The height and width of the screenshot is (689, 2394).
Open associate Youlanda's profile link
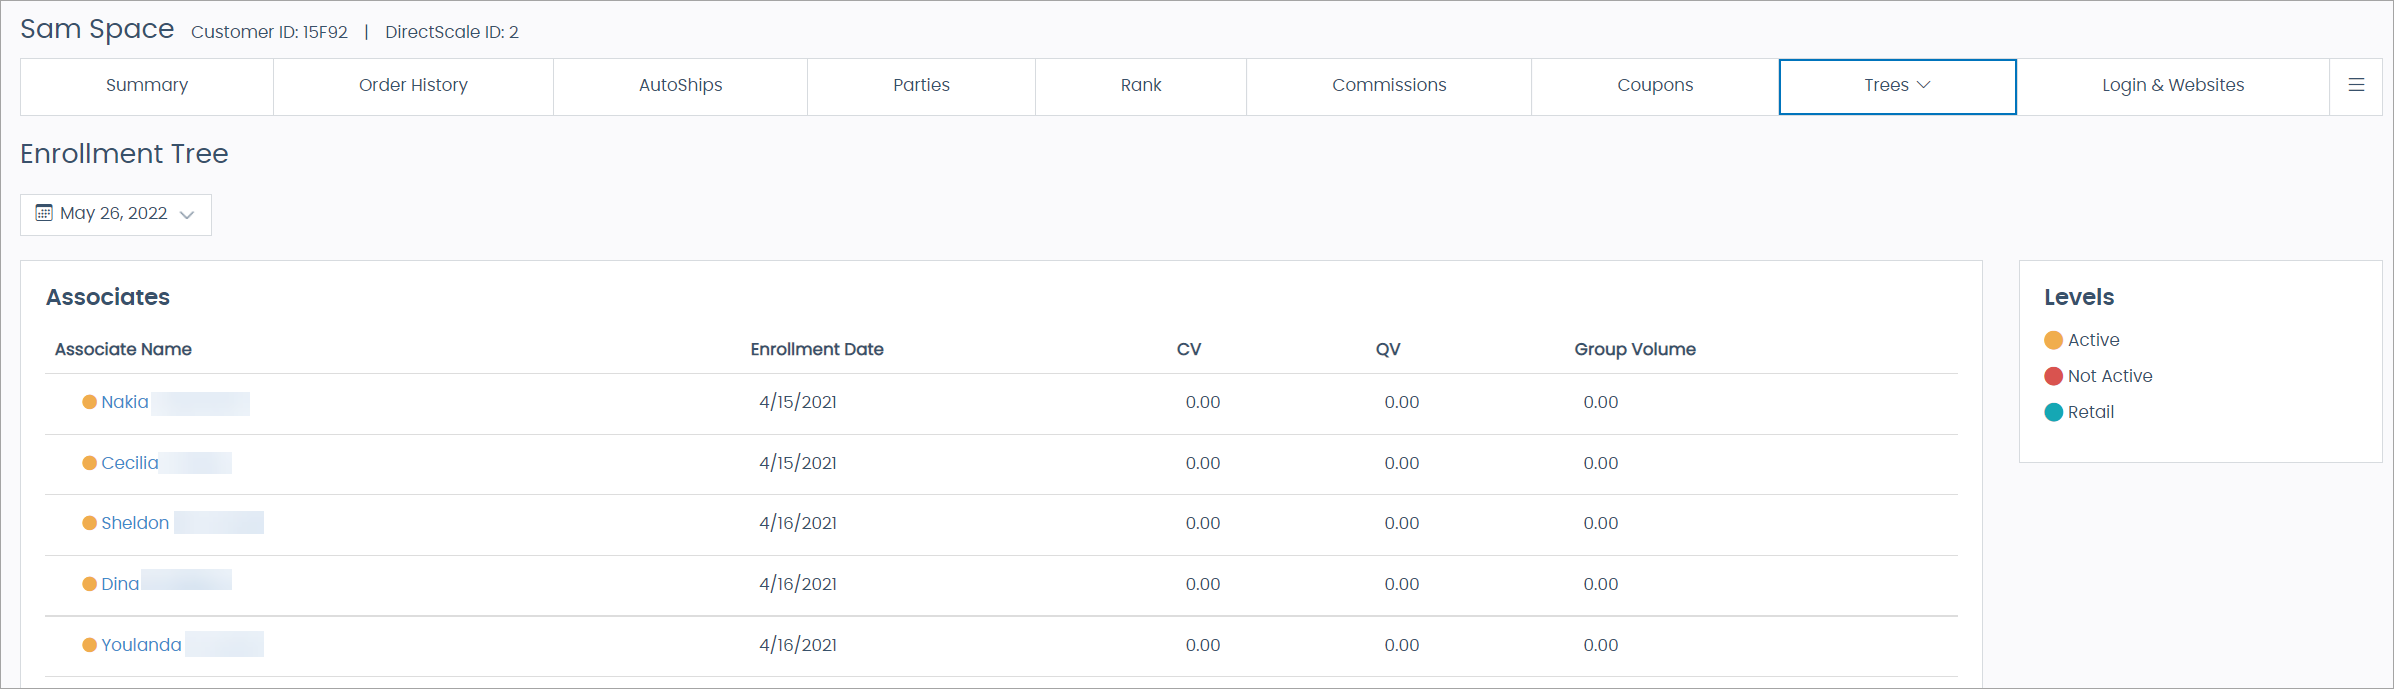pyautogui.click(x=141, y=645)
